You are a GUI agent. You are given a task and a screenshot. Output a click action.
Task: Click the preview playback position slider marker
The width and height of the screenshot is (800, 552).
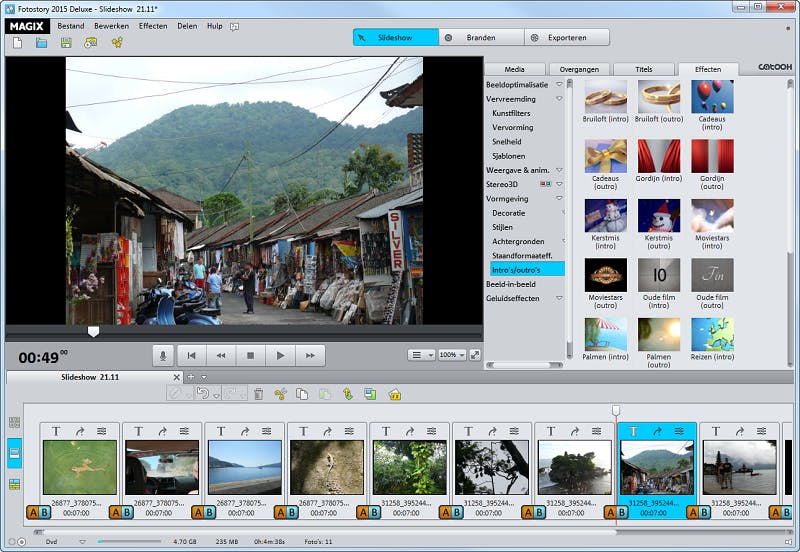coord(93,331)
